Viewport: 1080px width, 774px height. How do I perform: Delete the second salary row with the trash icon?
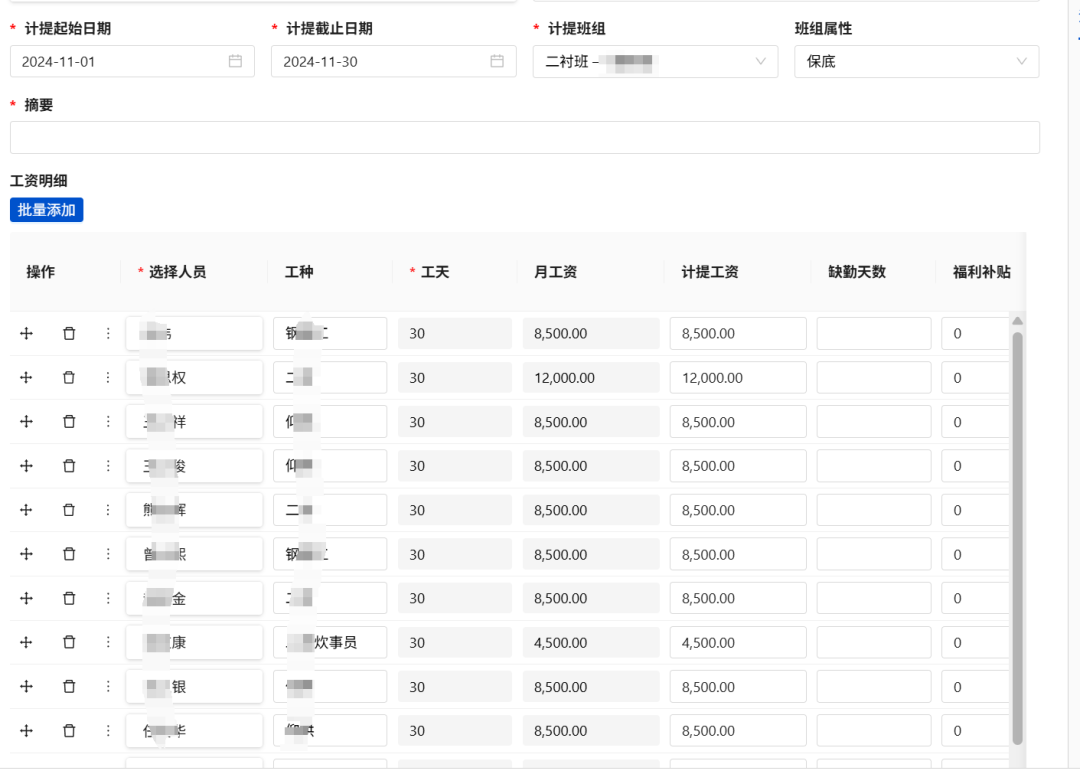[x=69, y=377]
